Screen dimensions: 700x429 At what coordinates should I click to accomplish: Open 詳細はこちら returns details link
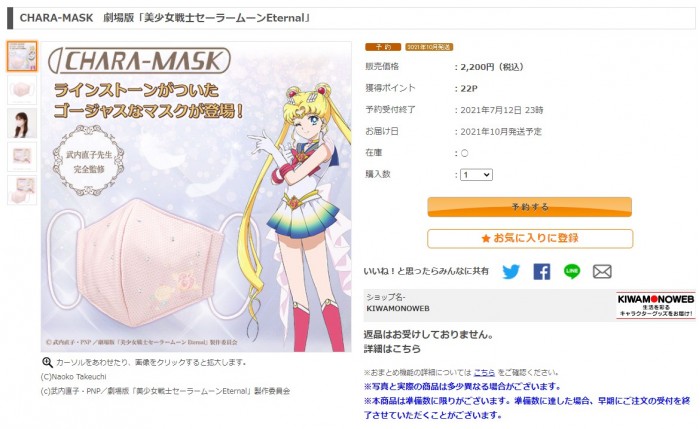point(392,349)
